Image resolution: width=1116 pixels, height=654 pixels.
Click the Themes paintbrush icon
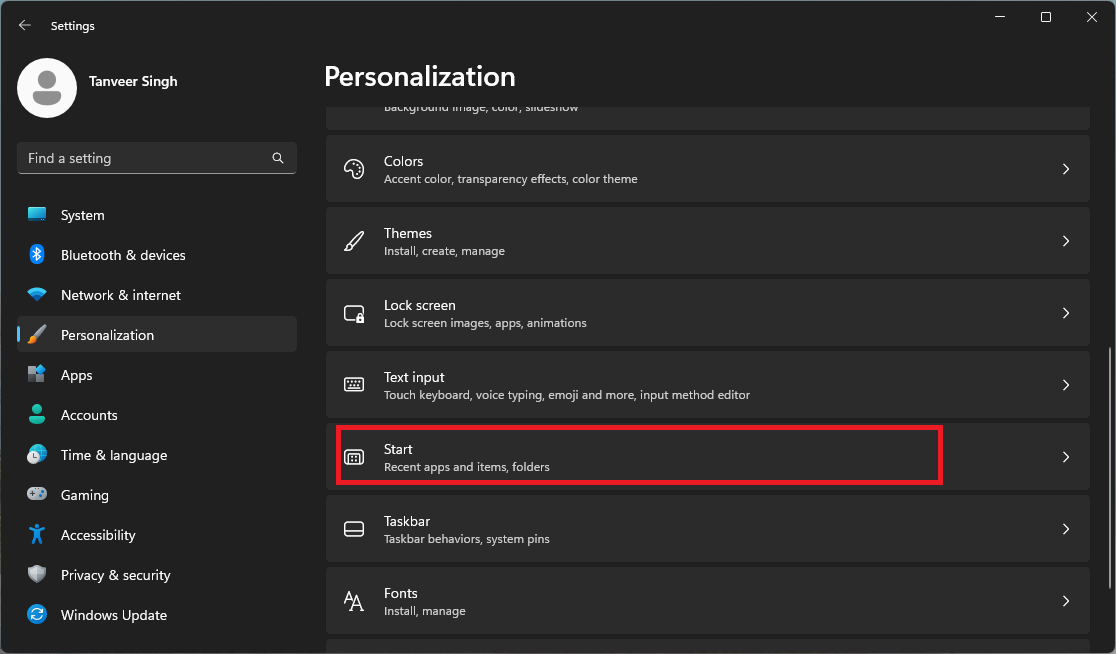pyautogui.click(x=354, y=240)
